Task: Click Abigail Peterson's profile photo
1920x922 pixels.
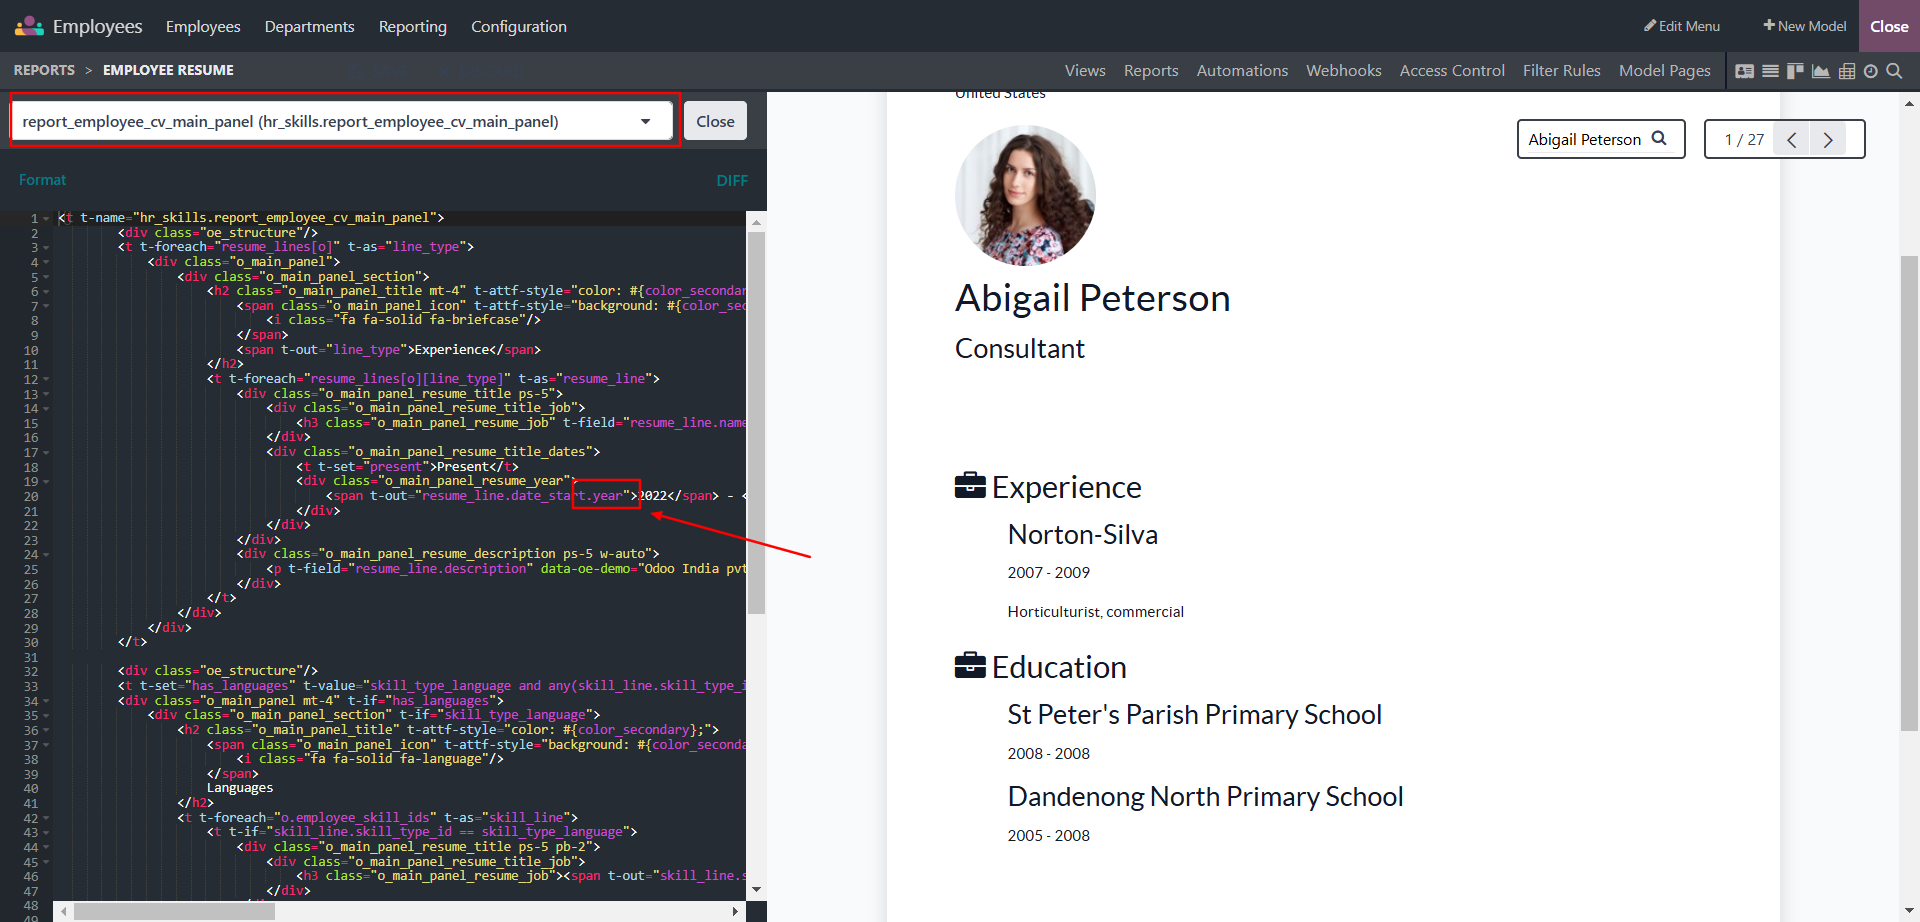Action: coord(1025,195)
